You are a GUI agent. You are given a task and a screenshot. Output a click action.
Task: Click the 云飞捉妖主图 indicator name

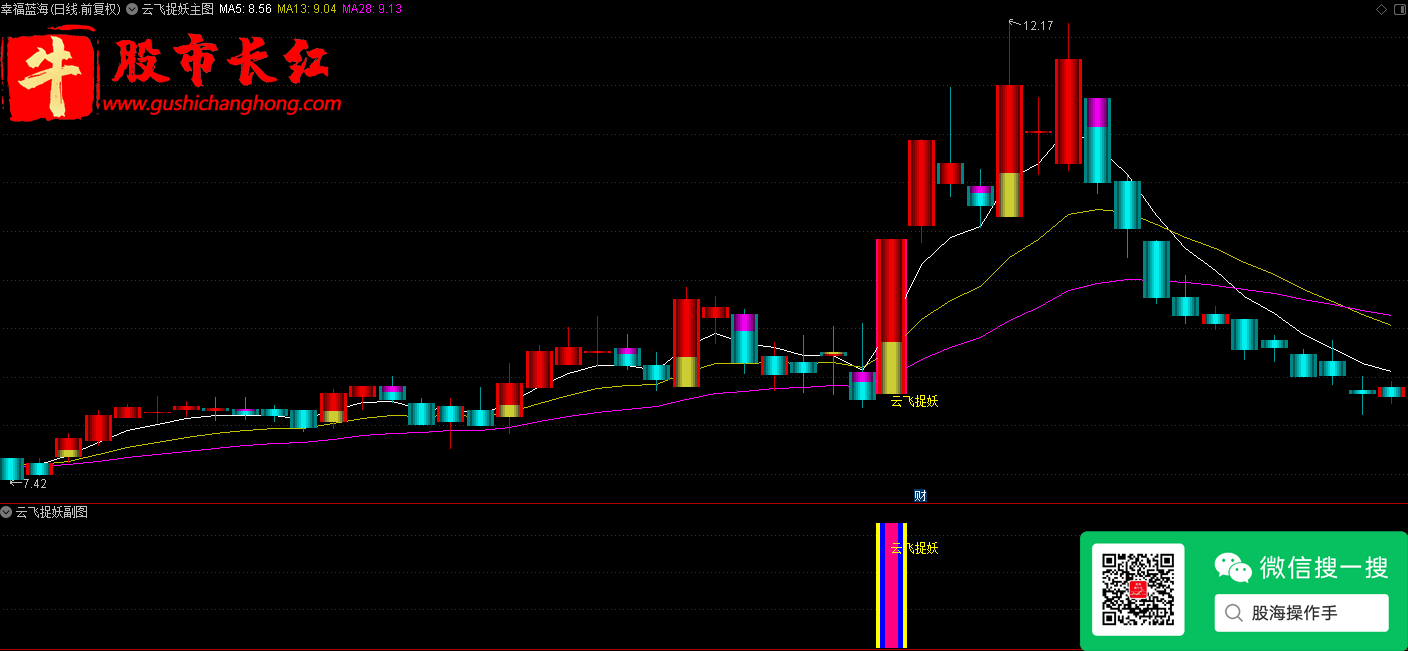[x=177, y=9]
